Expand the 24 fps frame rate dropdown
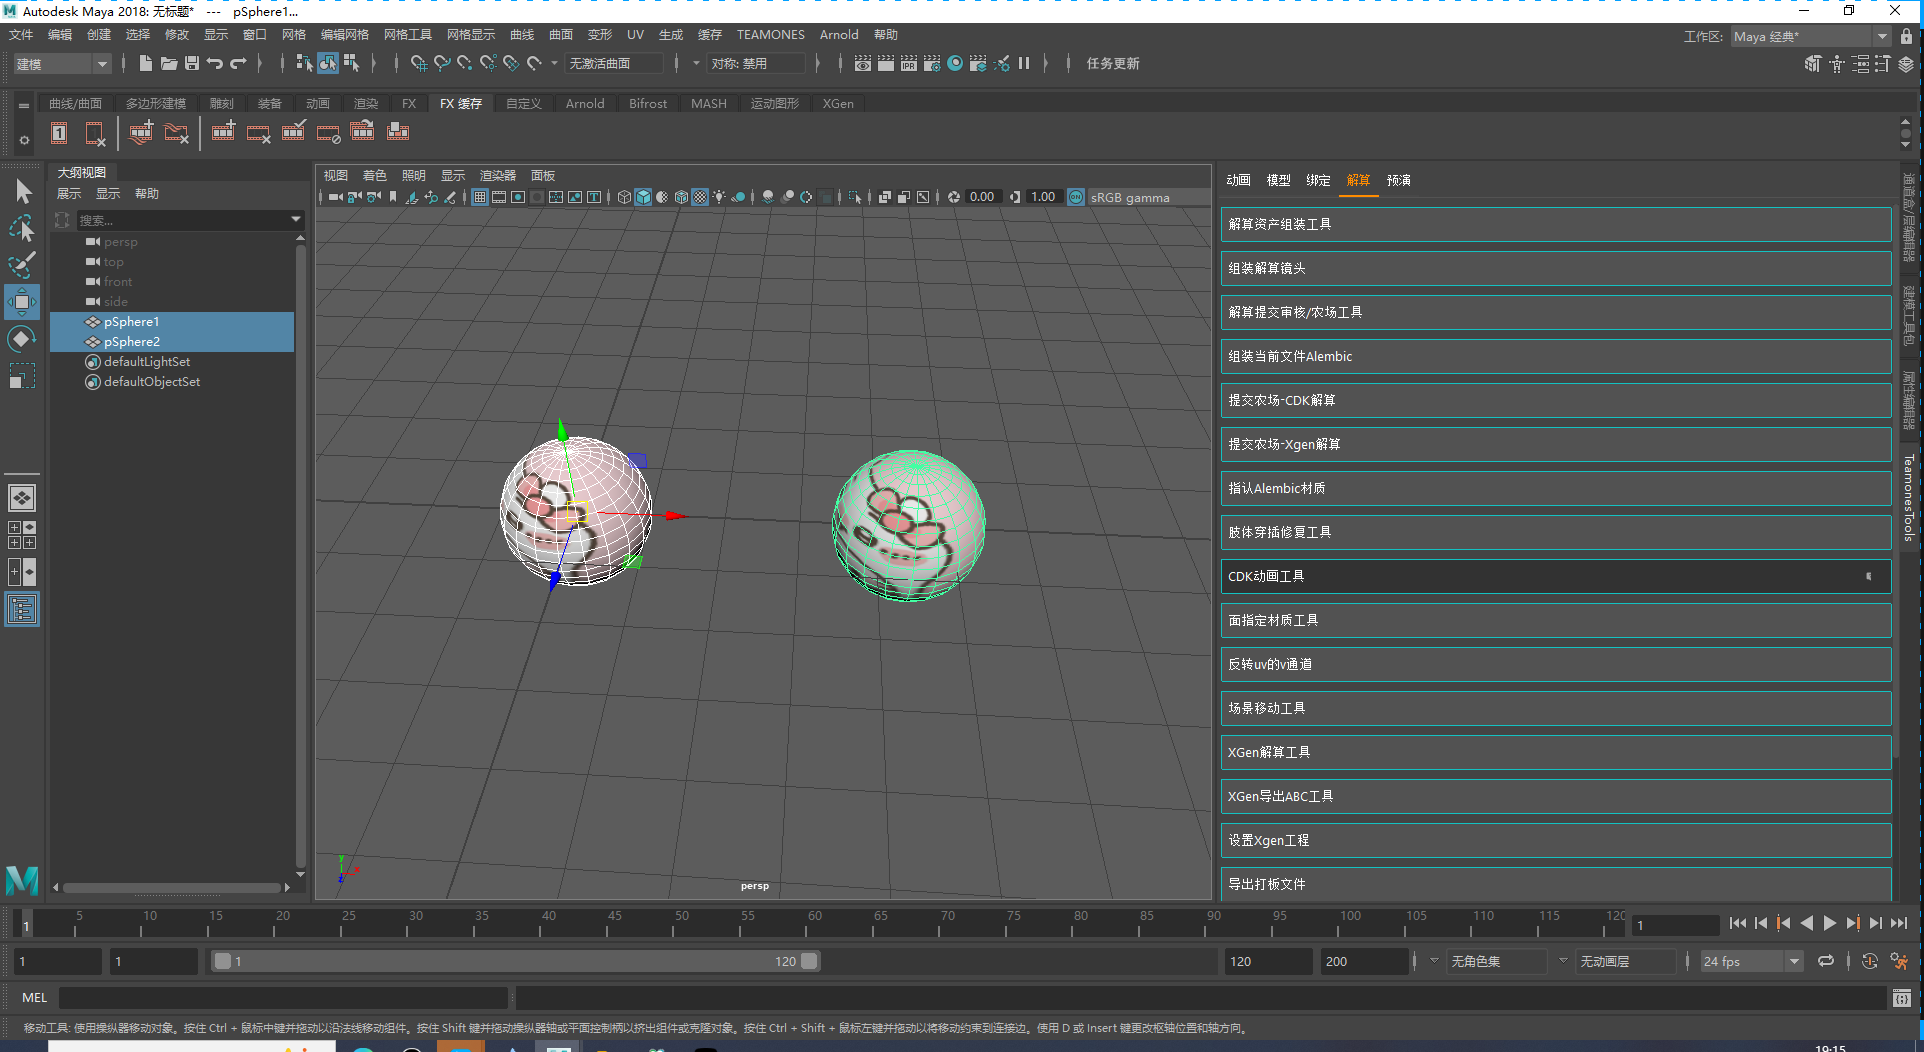This screenshot has width=1924, height=1052. (1794, 962)
